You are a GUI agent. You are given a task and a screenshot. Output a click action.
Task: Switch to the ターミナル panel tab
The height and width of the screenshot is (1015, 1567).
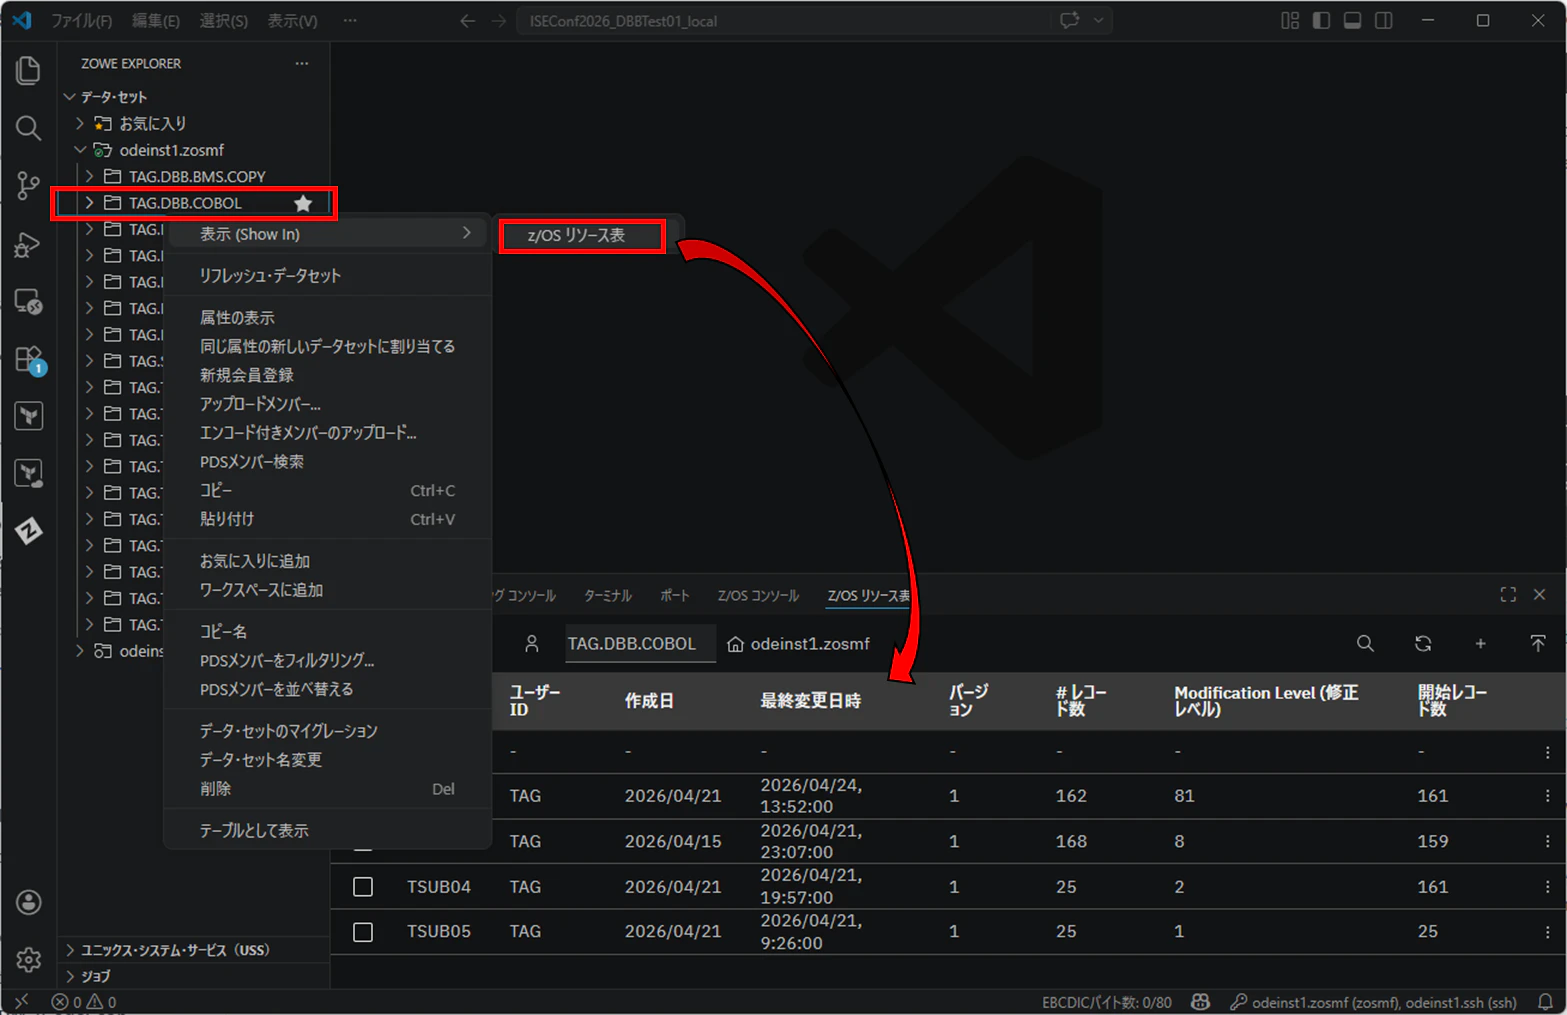point(608,596)
